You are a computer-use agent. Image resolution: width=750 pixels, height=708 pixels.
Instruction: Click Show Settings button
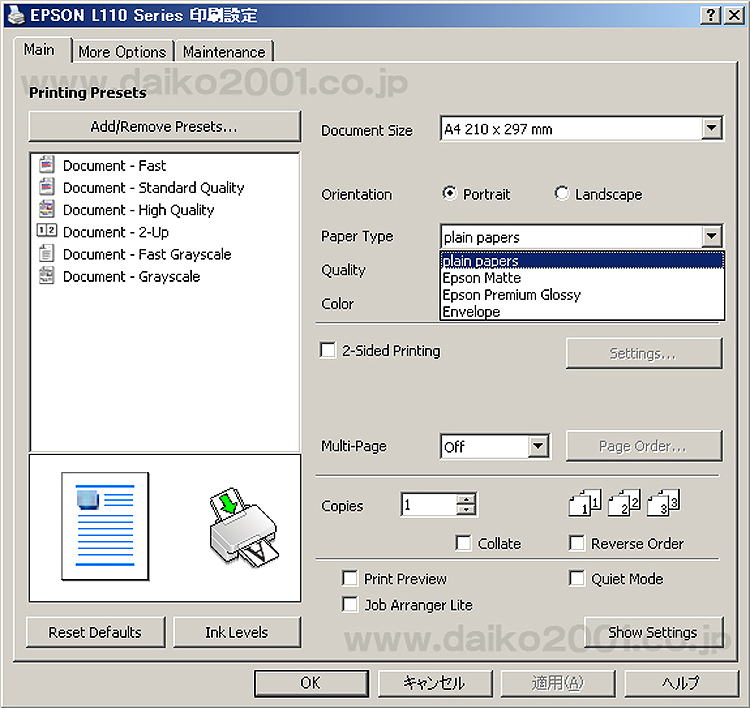point(653,632)
